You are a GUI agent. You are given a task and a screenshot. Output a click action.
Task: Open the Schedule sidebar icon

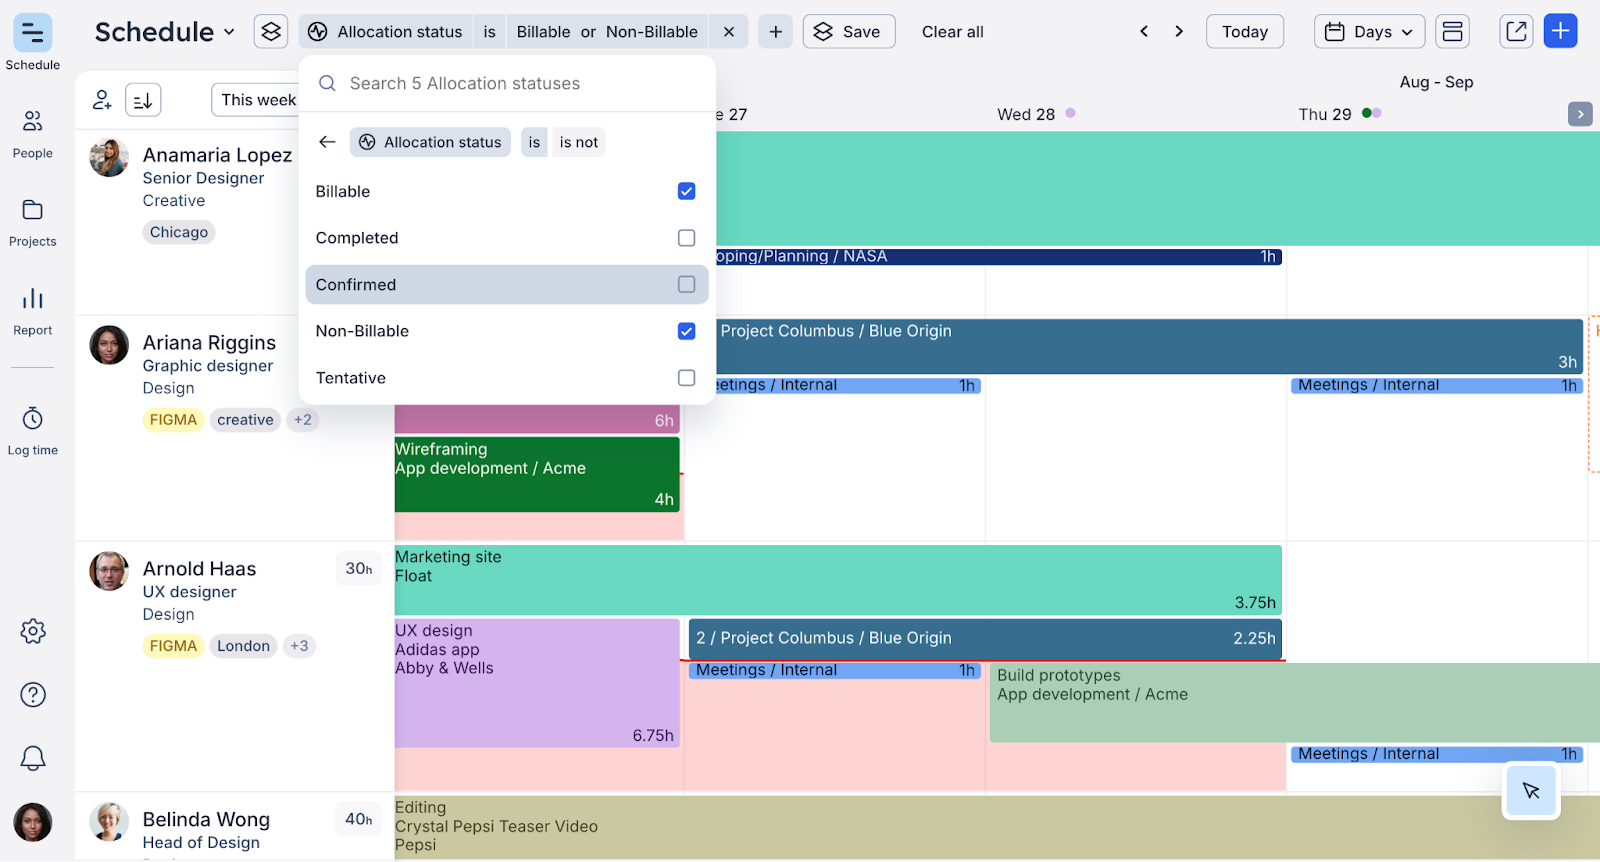click(x=33, y=33)
